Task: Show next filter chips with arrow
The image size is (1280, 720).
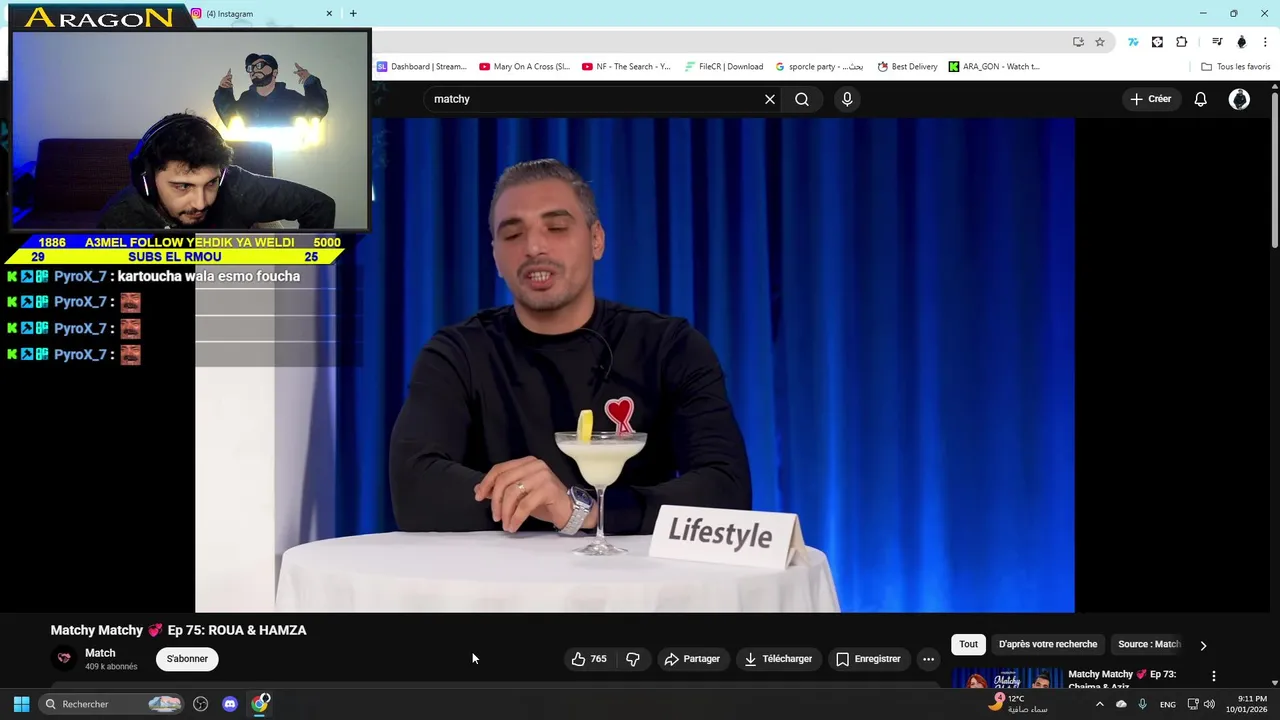Action: (1203, 645)
